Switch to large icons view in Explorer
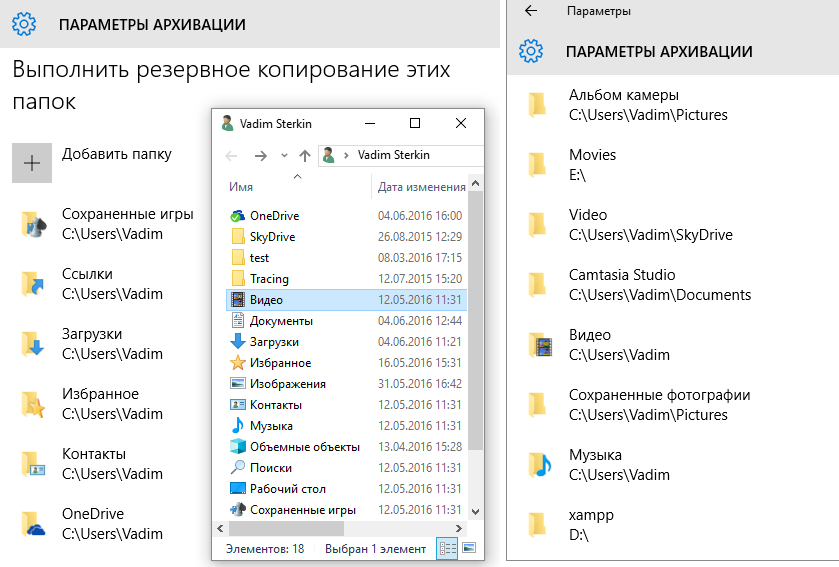839x567 pixels. [468, 549]
